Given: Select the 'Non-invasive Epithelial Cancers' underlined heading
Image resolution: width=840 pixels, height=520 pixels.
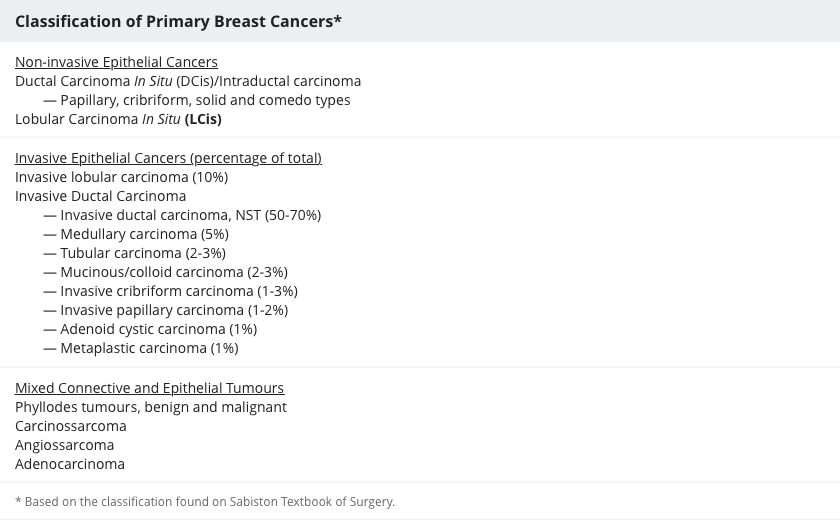Looking at the screenshot, I should point(116,62).
